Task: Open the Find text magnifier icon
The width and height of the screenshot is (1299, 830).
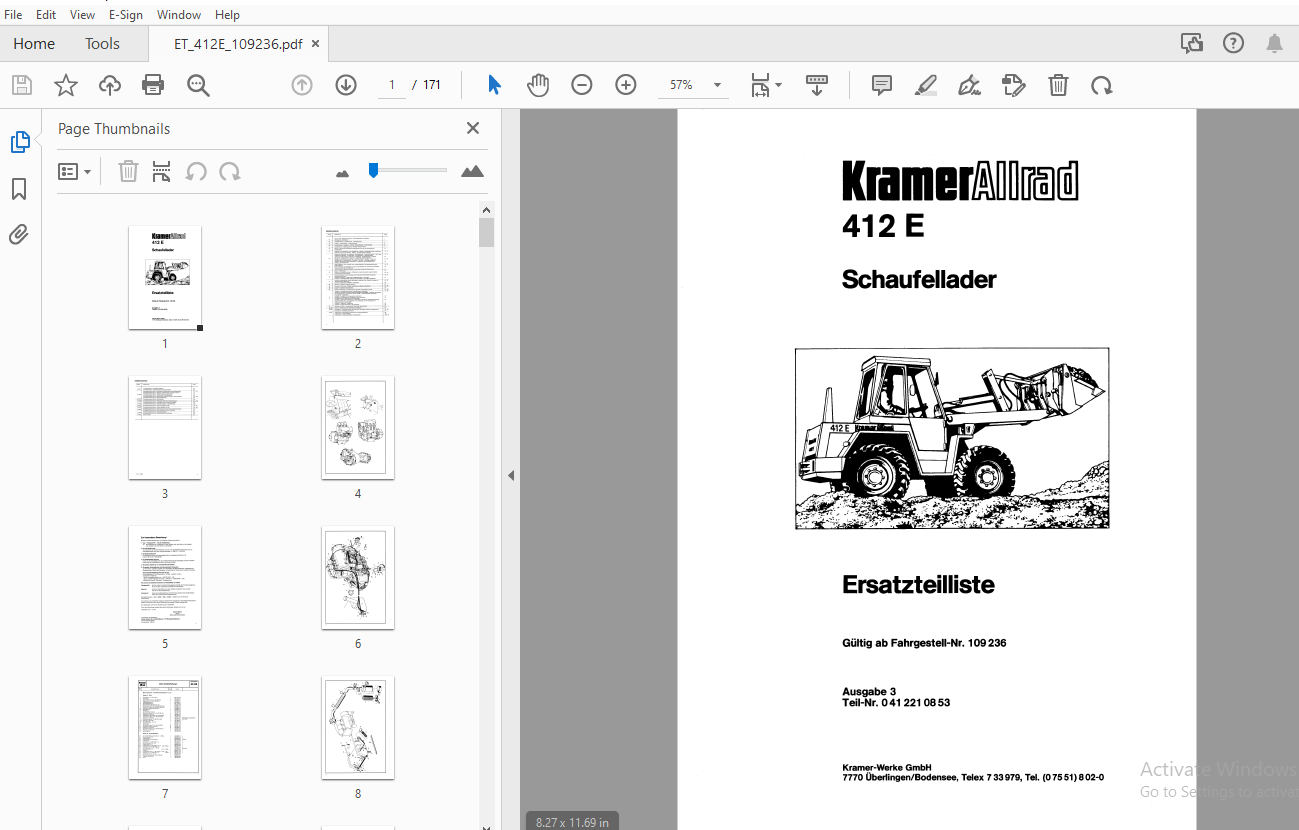Action: click(x=198, y=86)
